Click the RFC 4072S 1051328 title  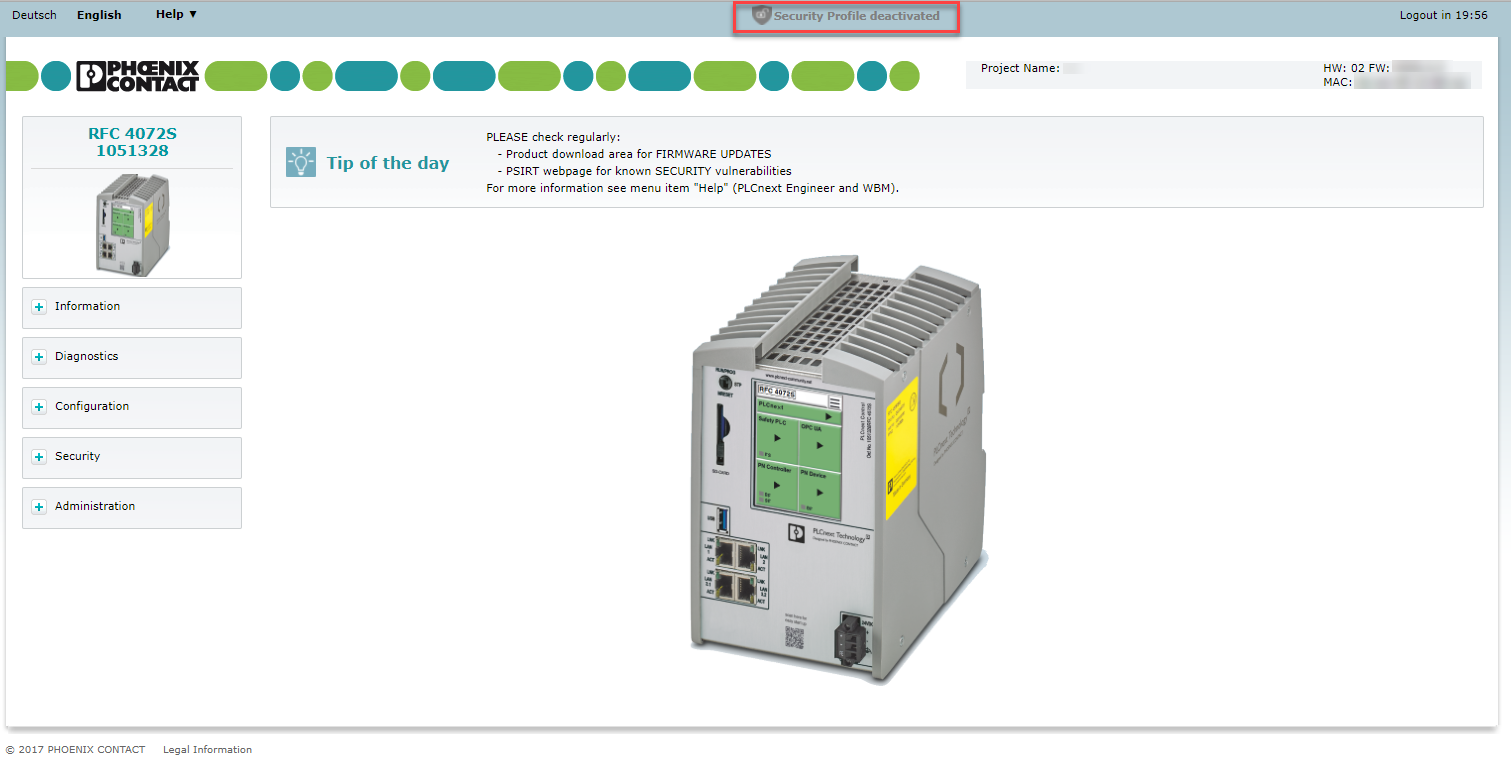[132, 142]
